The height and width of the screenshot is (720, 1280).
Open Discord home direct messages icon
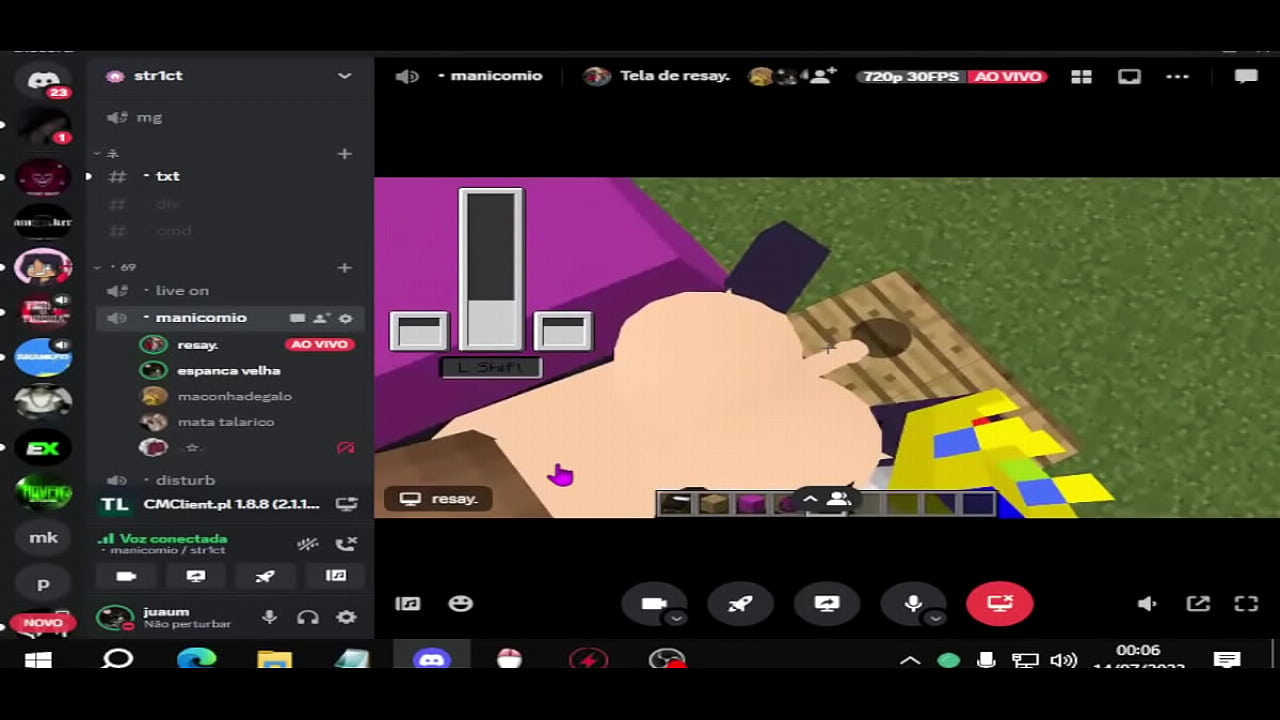(x=43, y=82)
